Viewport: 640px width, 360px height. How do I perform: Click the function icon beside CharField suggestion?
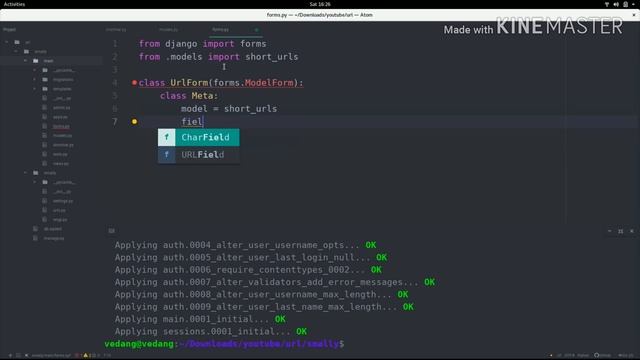point(167,137)
